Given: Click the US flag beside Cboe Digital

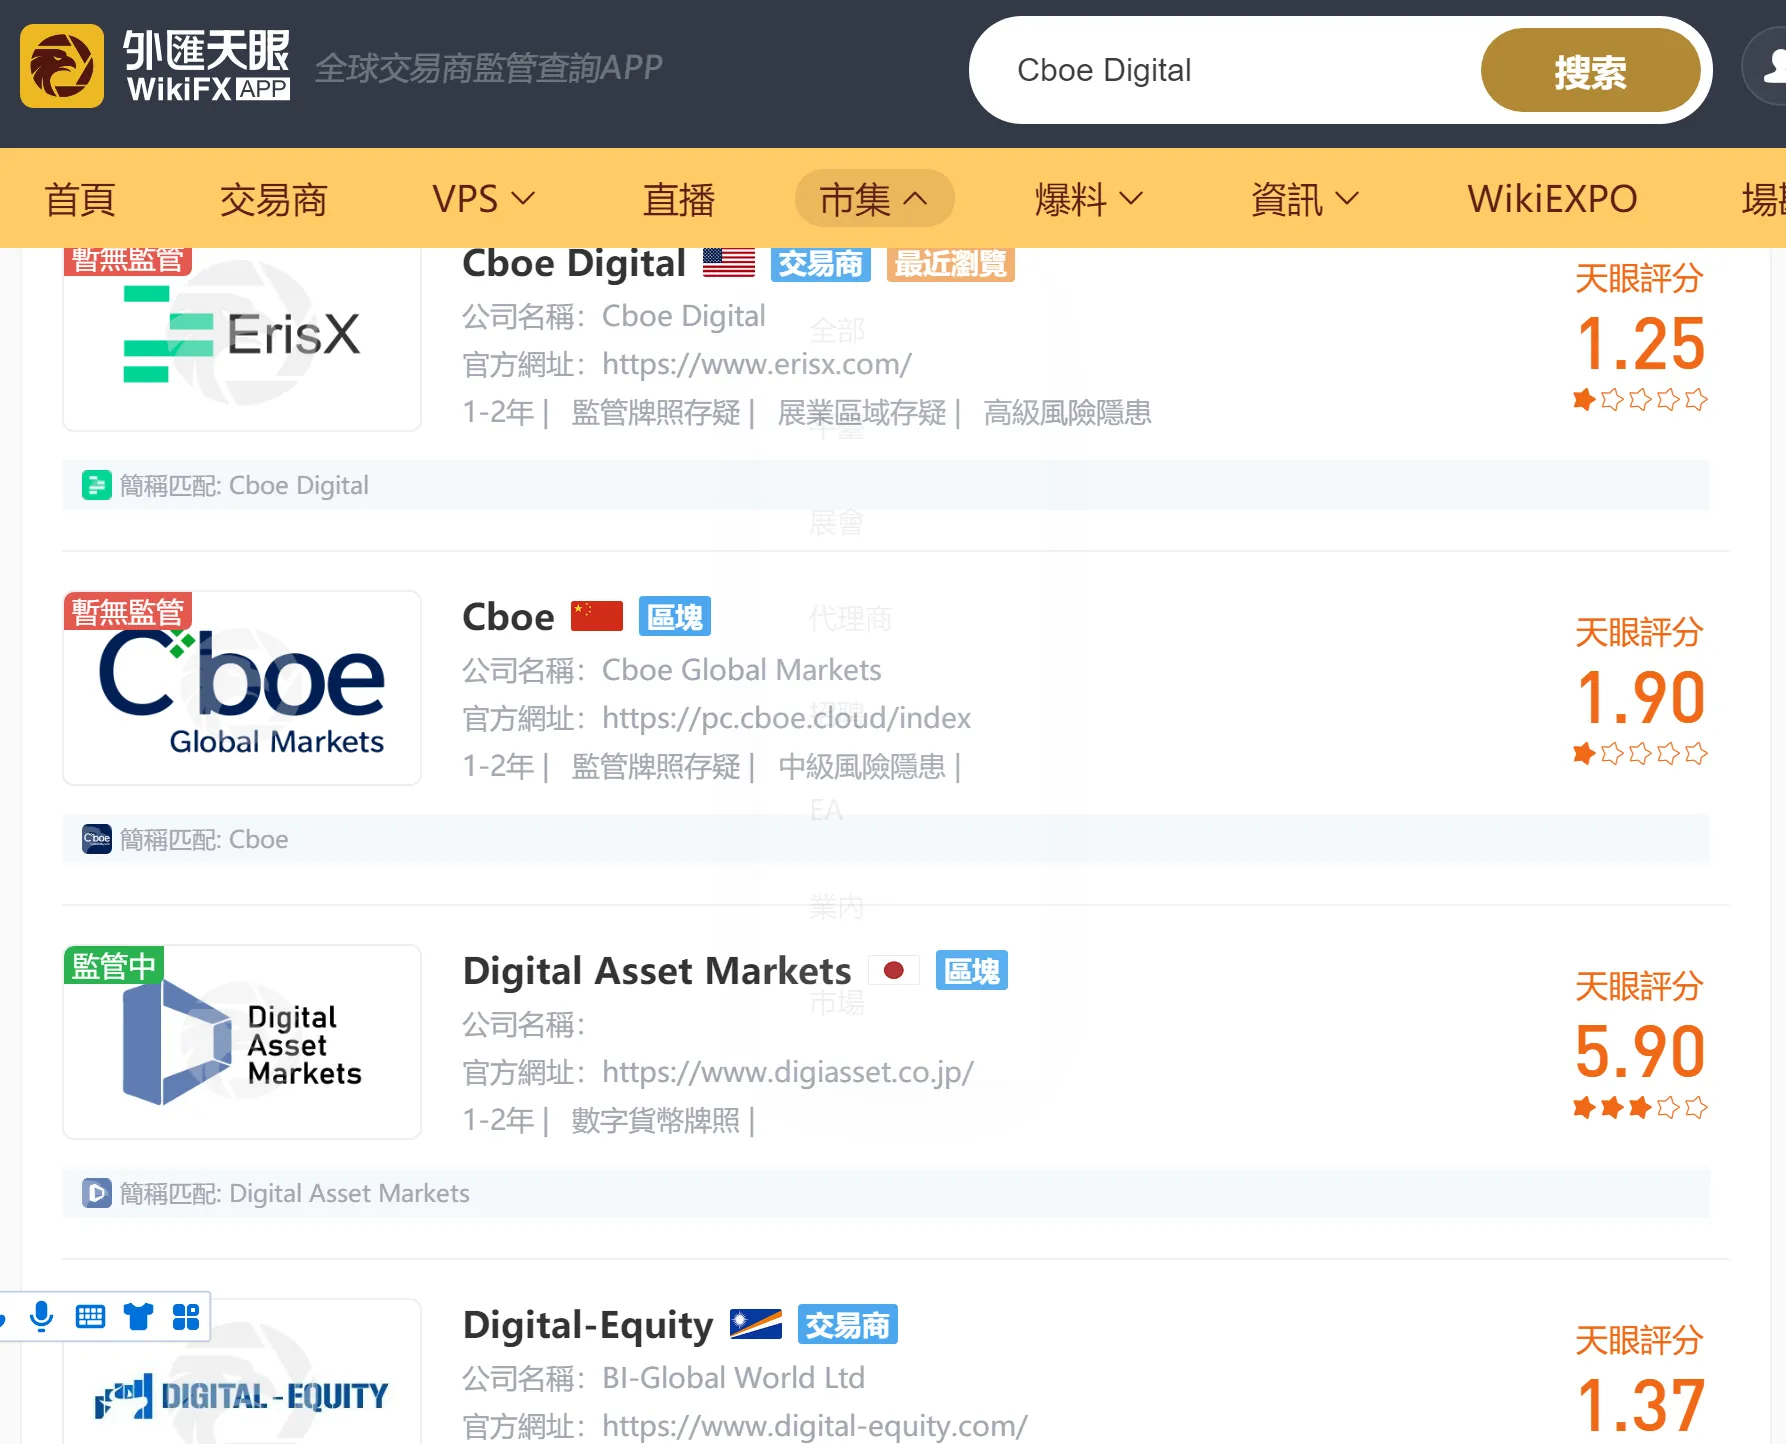Looking at the screenshot, I should coord(728,263).
